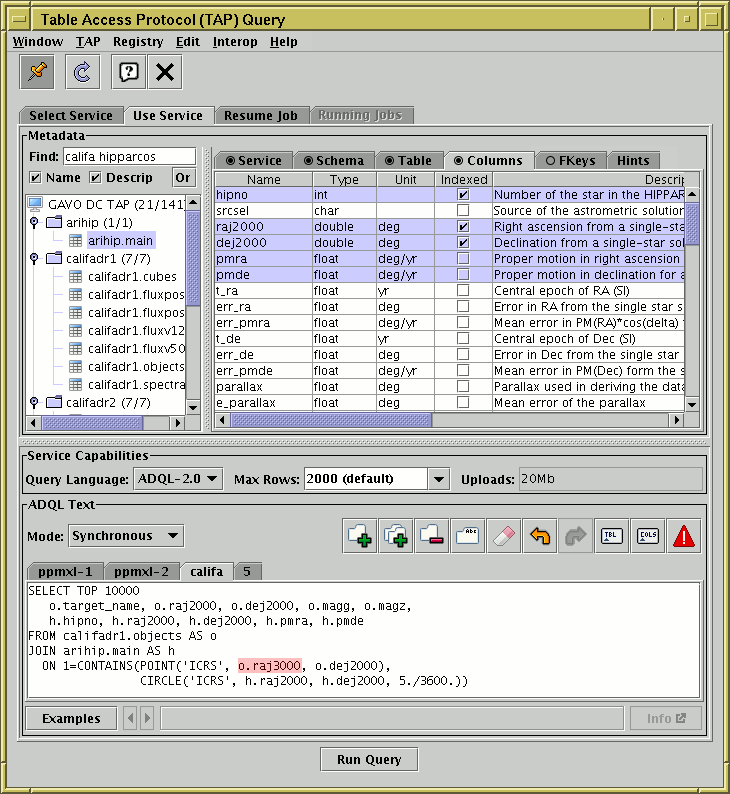Toggle the Descrip search checkbox
The width and height of the screenshot is (730, 794).
click(96, 178)
